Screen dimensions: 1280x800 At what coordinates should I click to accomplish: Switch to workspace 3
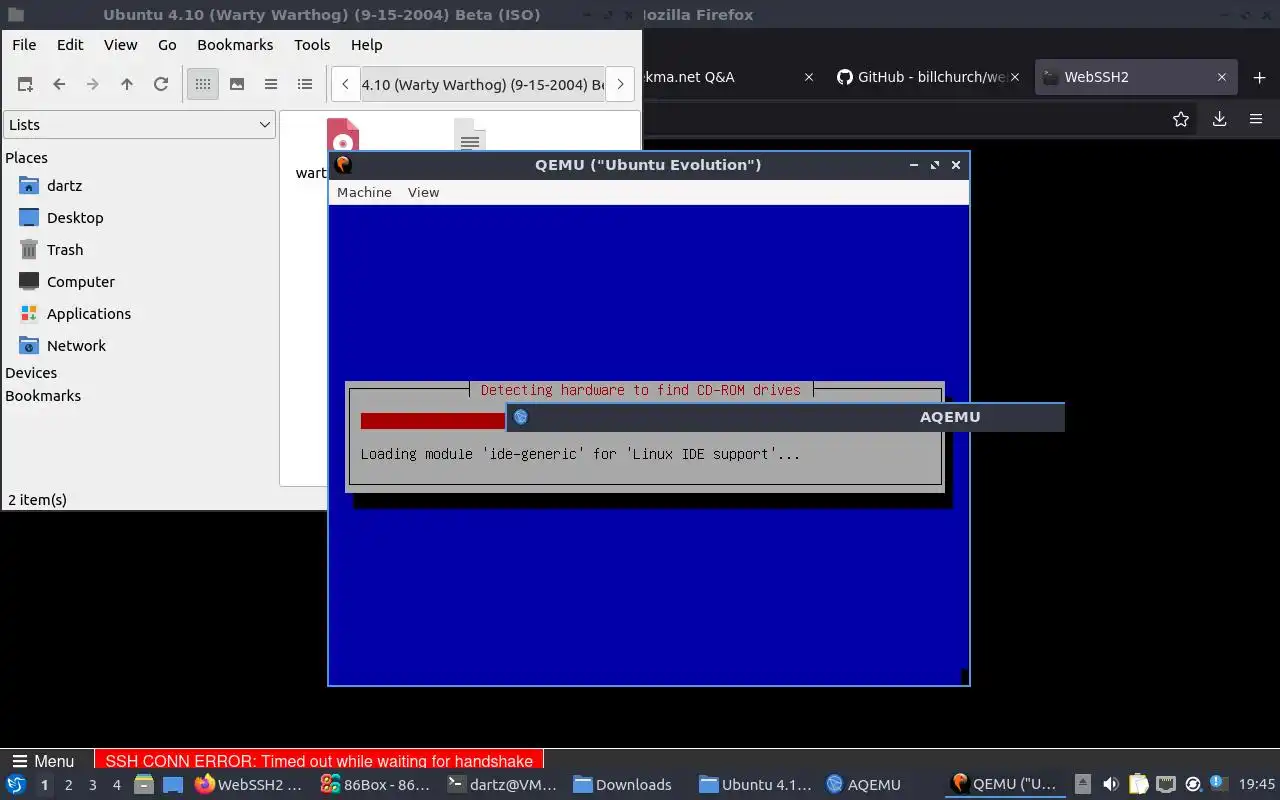pyautogui.click(x=92, y=785)
